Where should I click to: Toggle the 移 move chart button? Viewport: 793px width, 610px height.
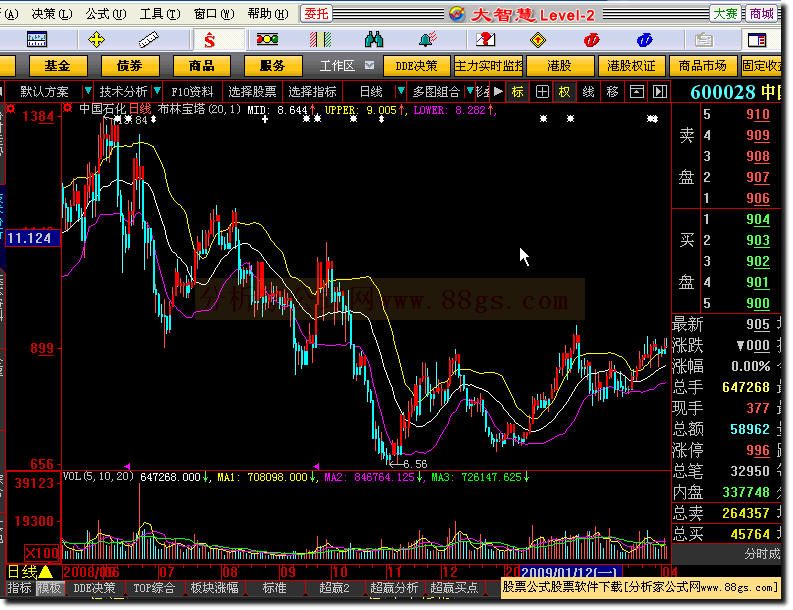[x=612, y=92]
